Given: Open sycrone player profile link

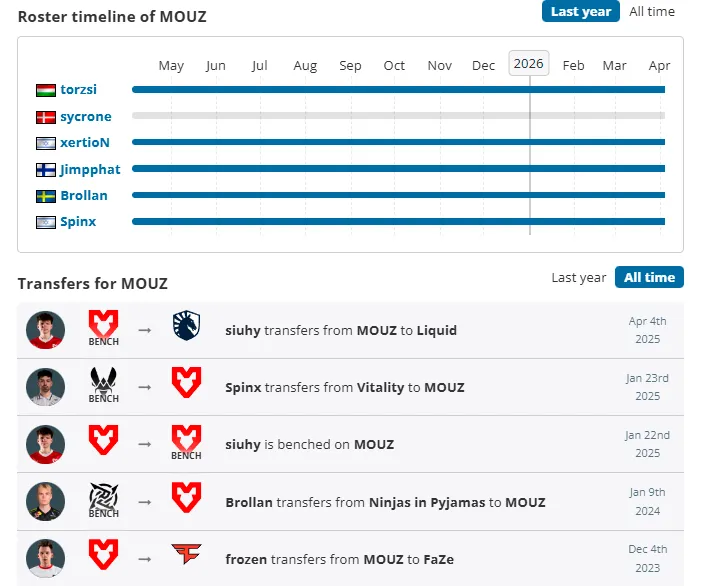Looking at the screenshot, I should (86, 116).
